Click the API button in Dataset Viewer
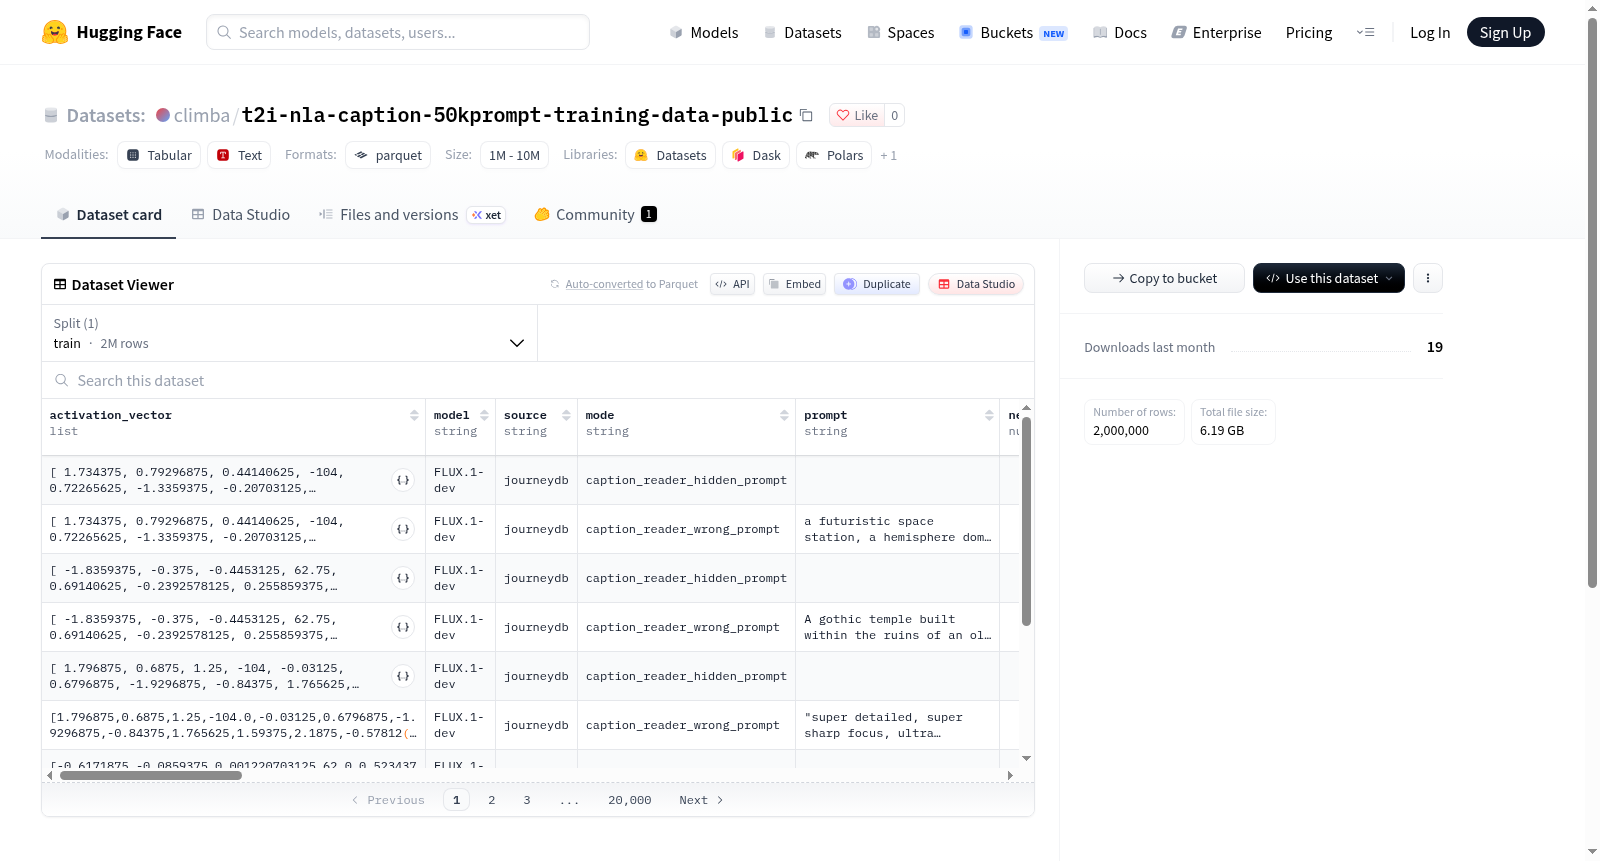 pos(732,284)
